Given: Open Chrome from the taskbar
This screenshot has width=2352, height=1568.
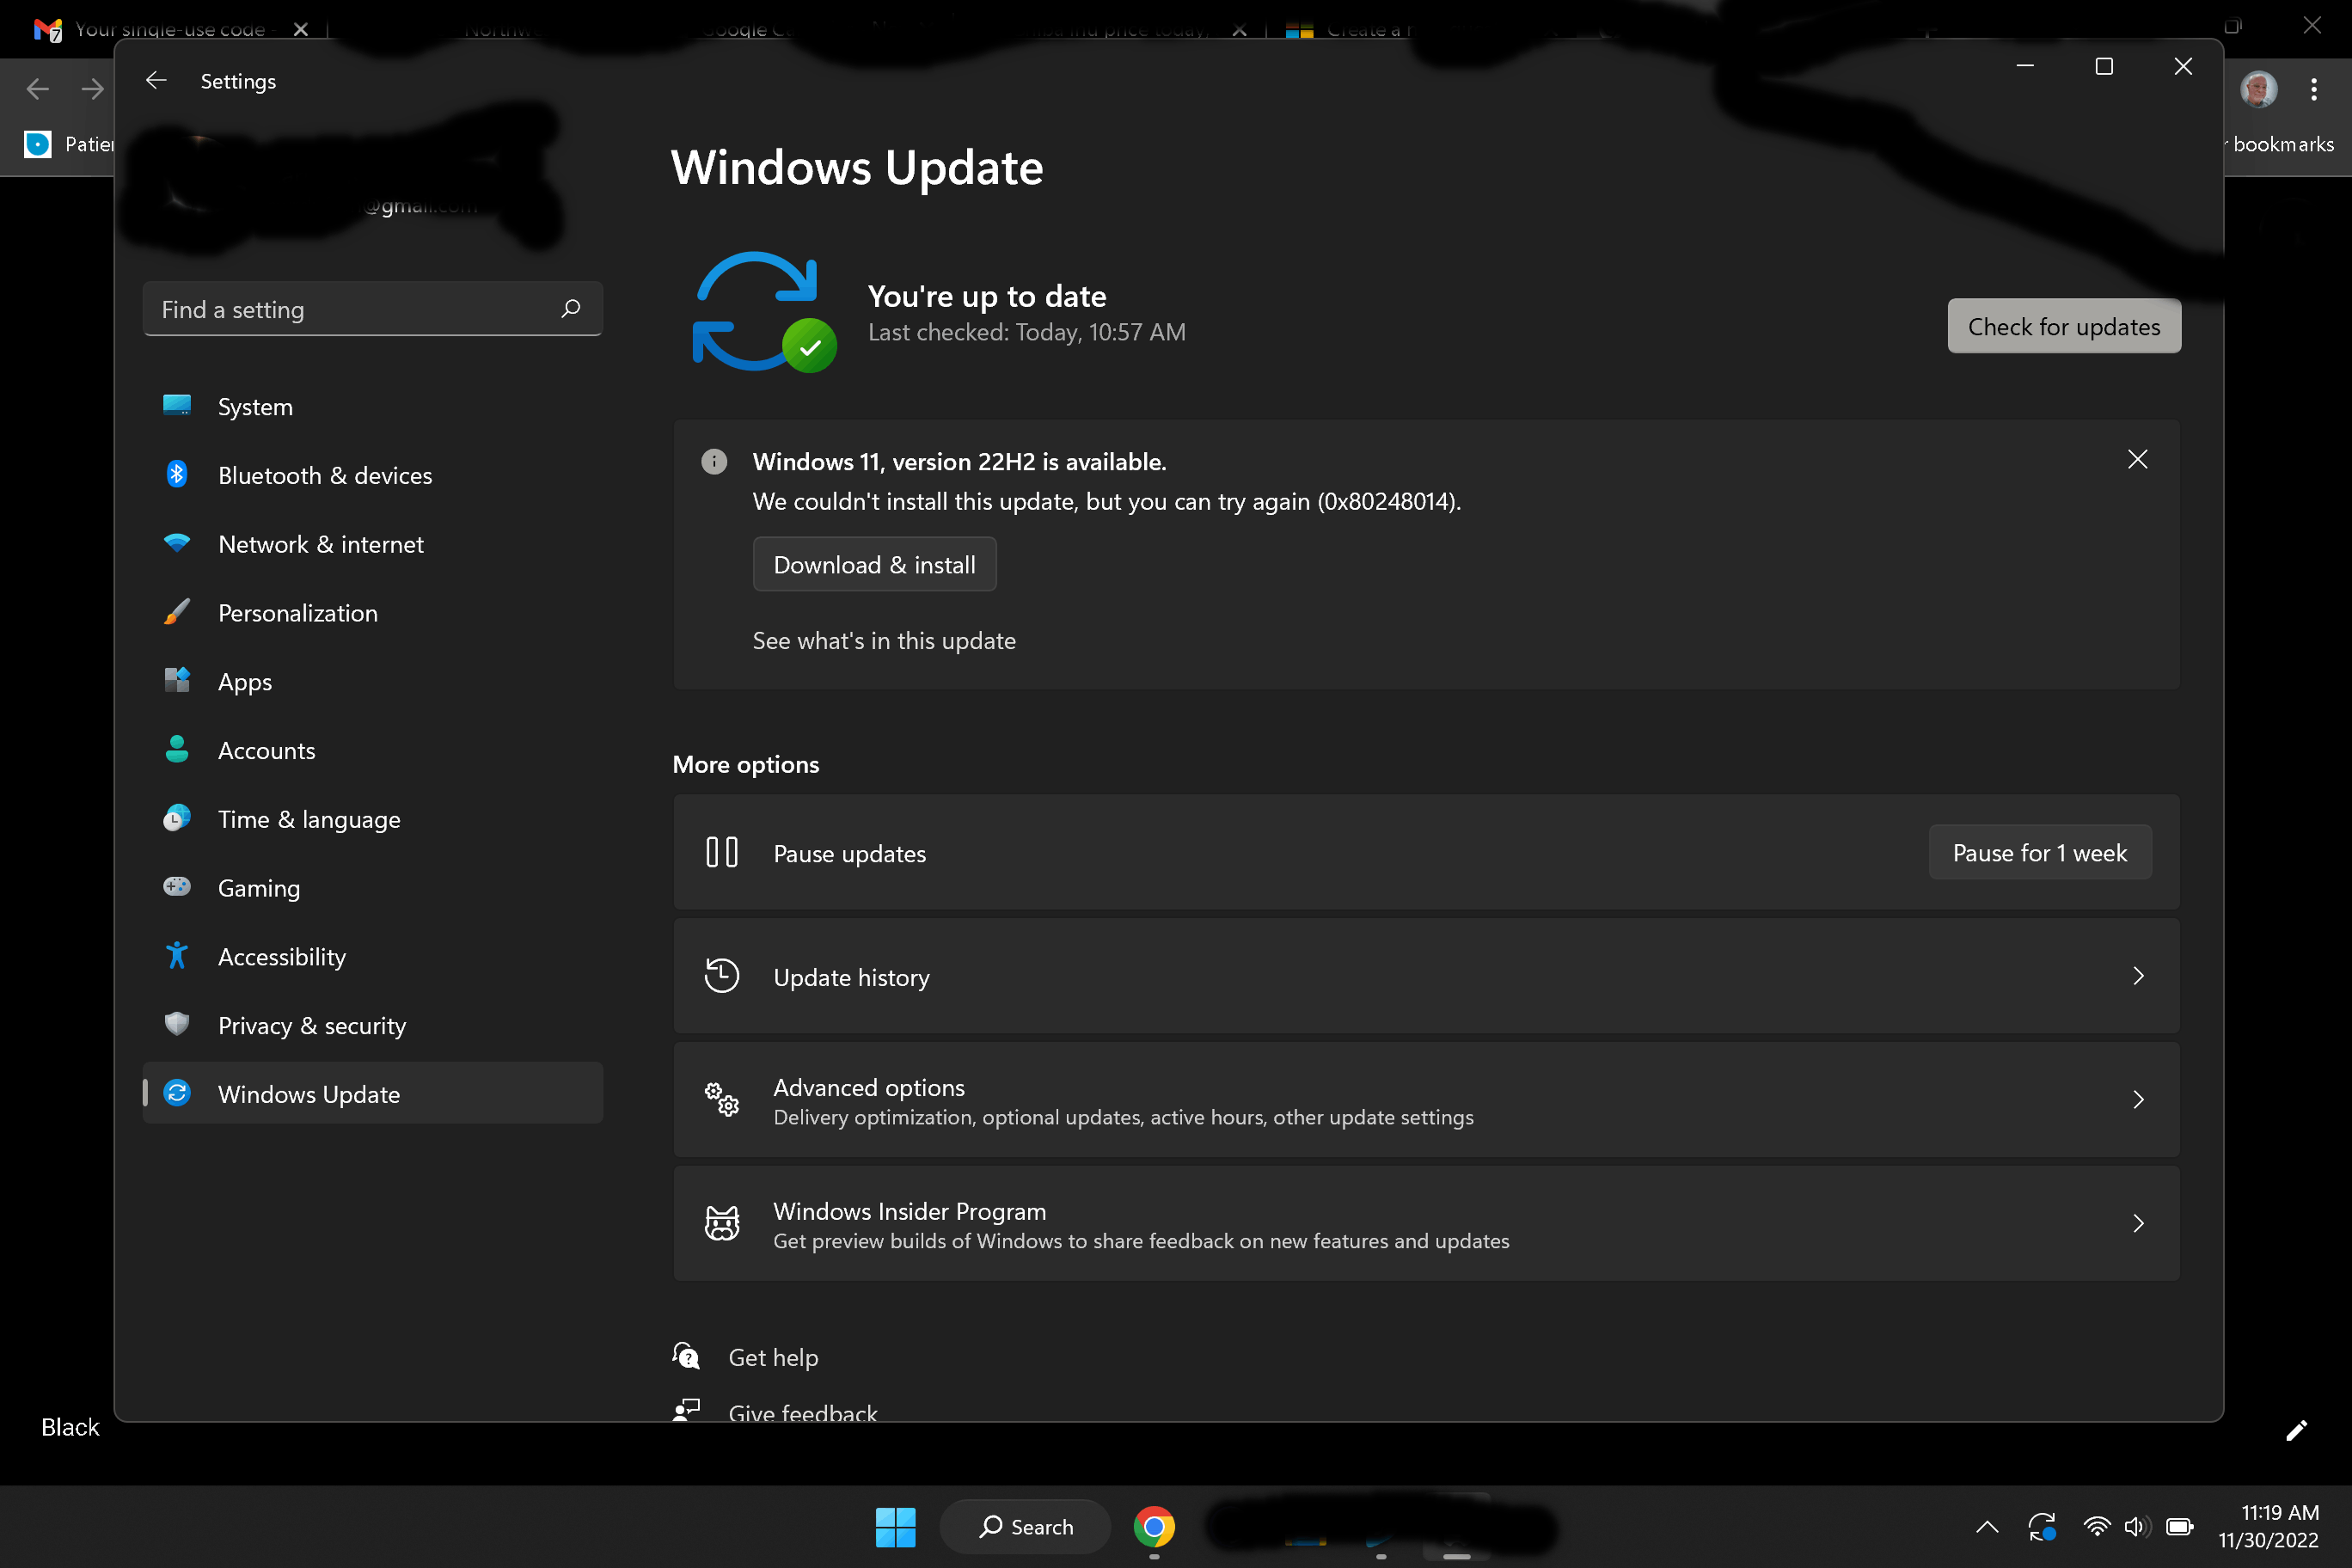Looking at the screenshot, I should coord(1154,1526).
